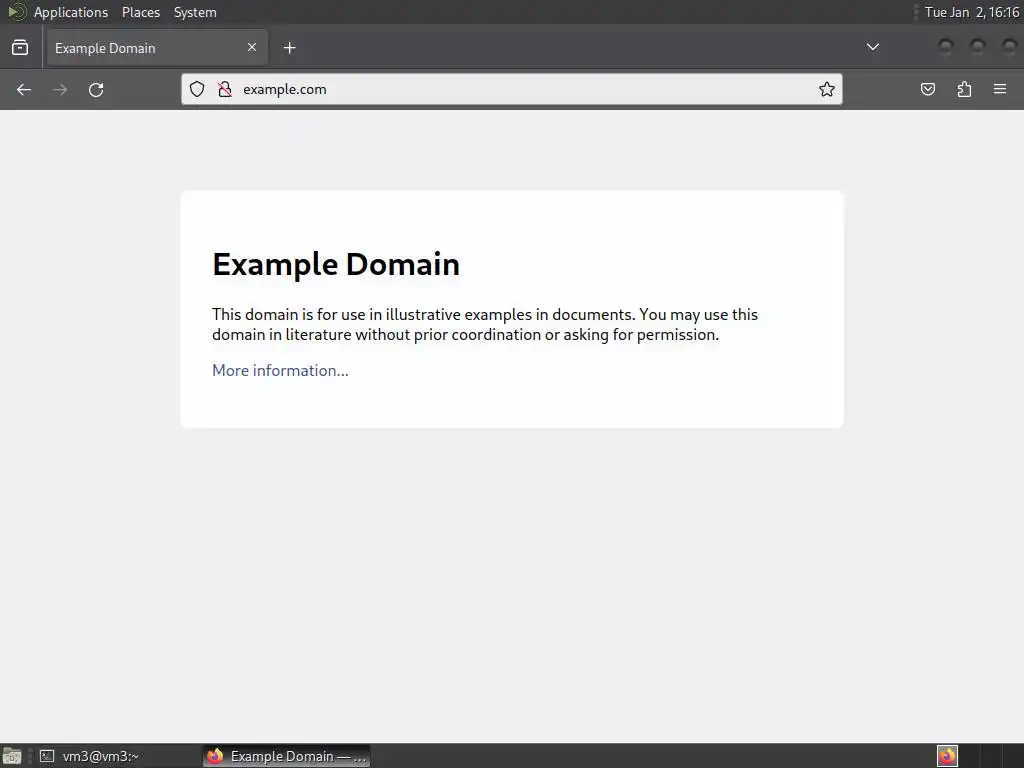Click the back navigation arrow

click(24, 89)
